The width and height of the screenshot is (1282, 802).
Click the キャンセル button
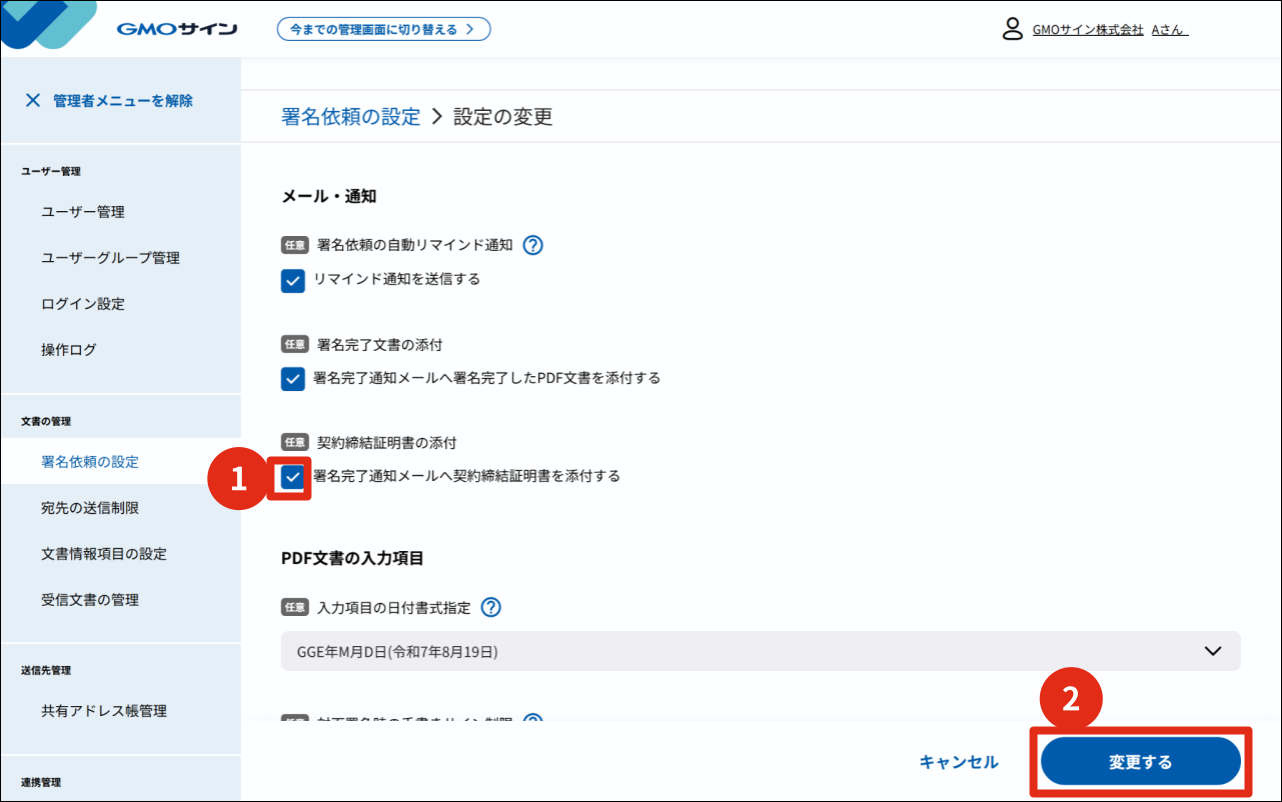click(958, 762)
